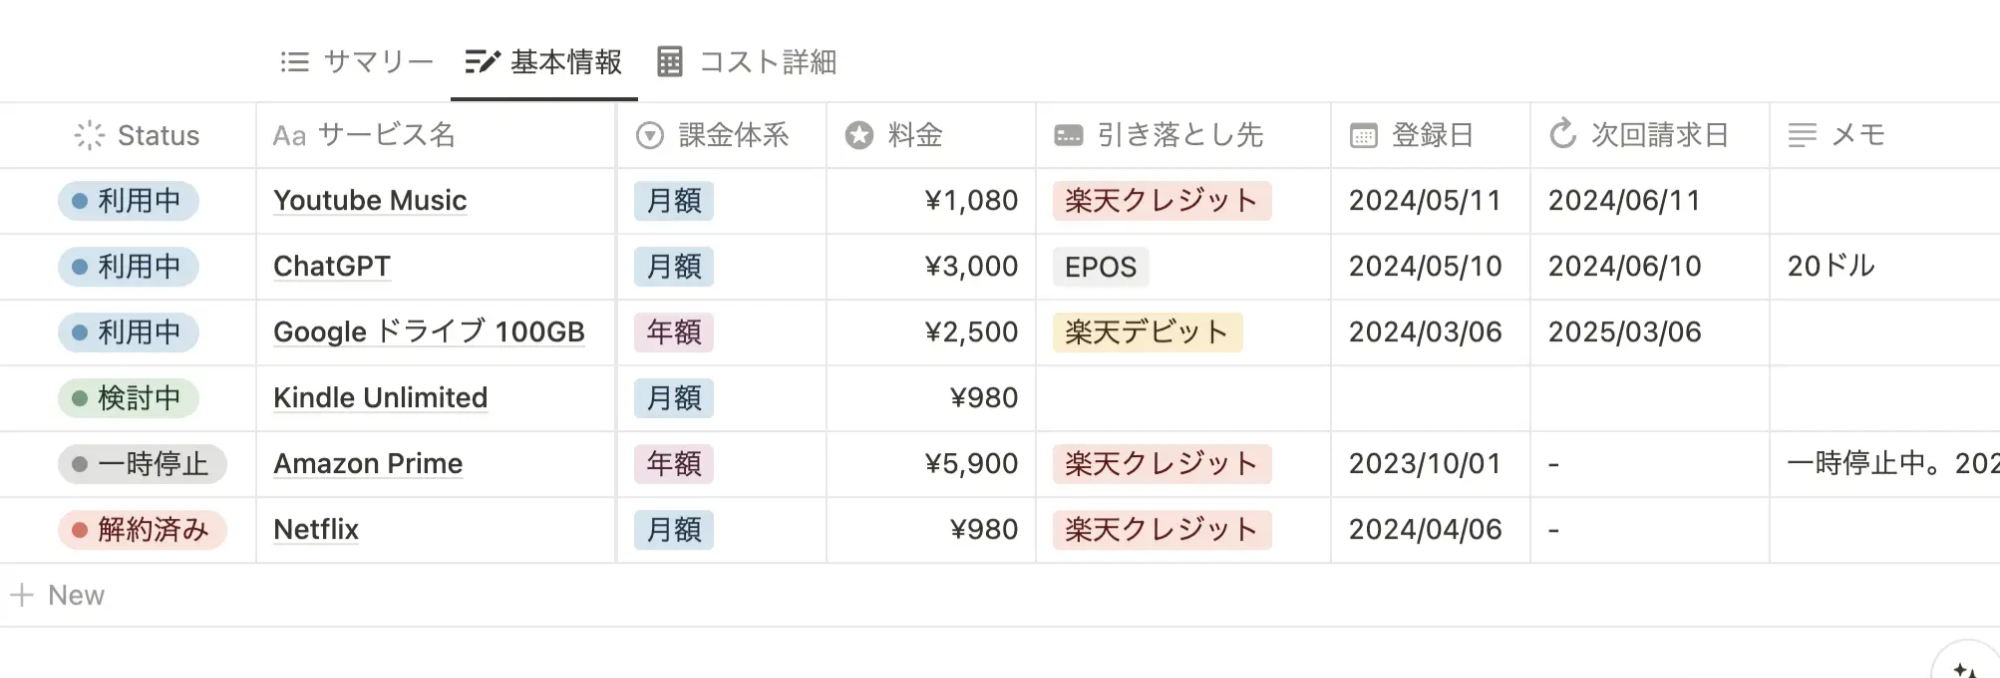The image size is (2000, 678).
Task: Click the star icon beside 料金
Action: tap(859, 135)
